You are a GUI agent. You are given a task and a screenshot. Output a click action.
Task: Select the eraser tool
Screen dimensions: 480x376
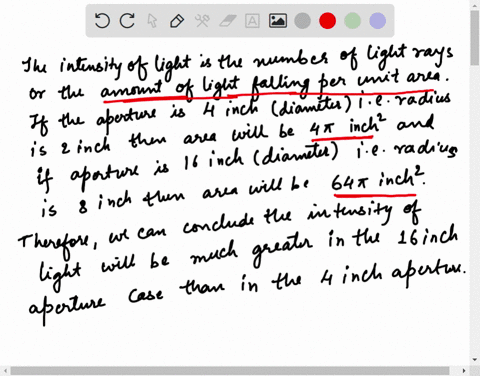pos(227,21)
